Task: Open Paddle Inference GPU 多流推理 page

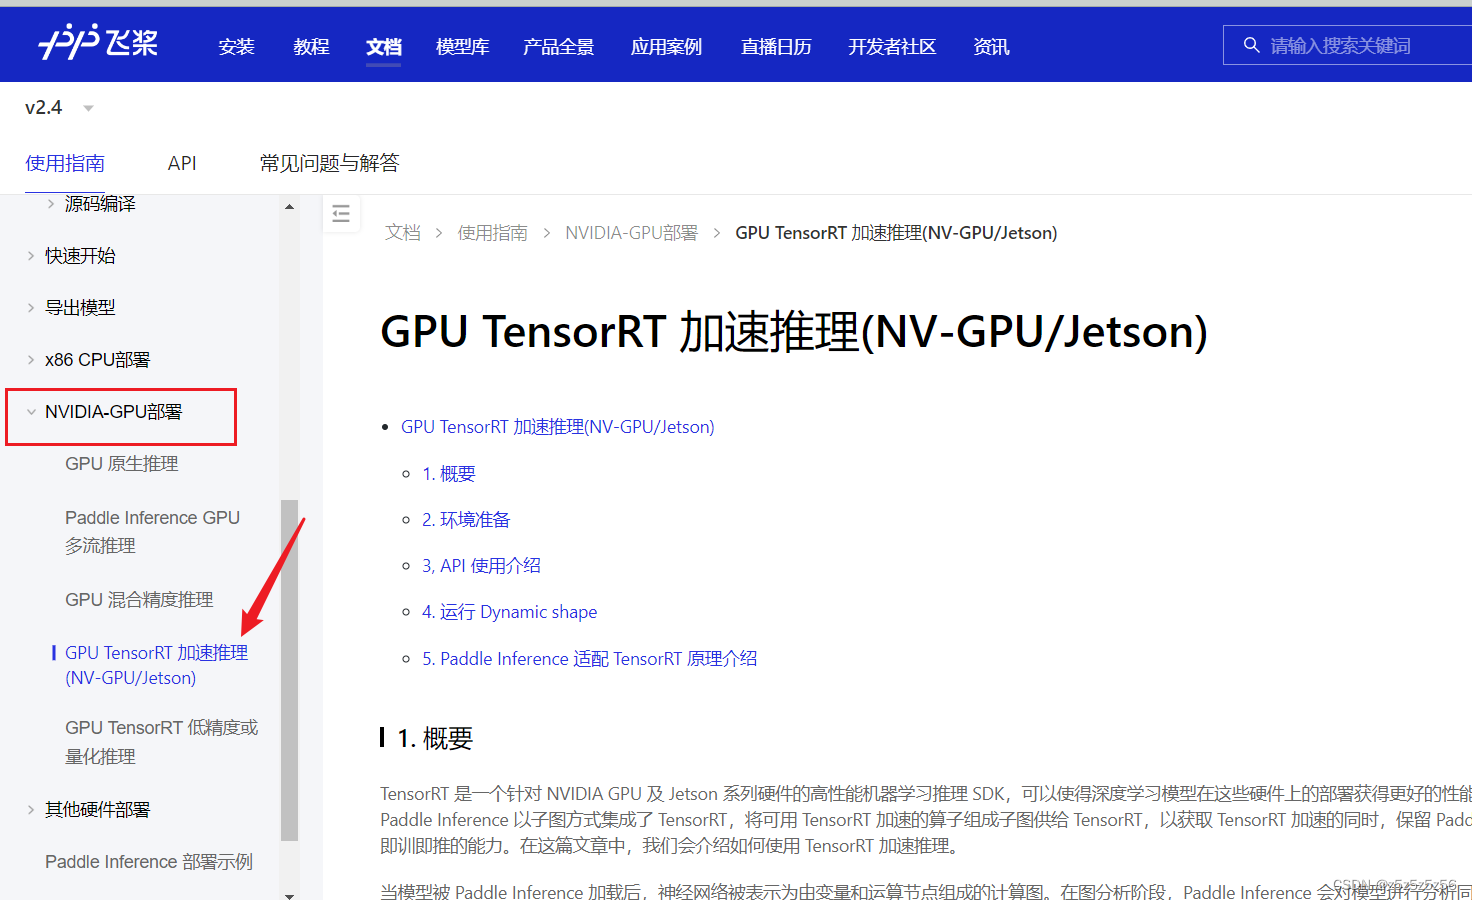Action: (152, 532)
